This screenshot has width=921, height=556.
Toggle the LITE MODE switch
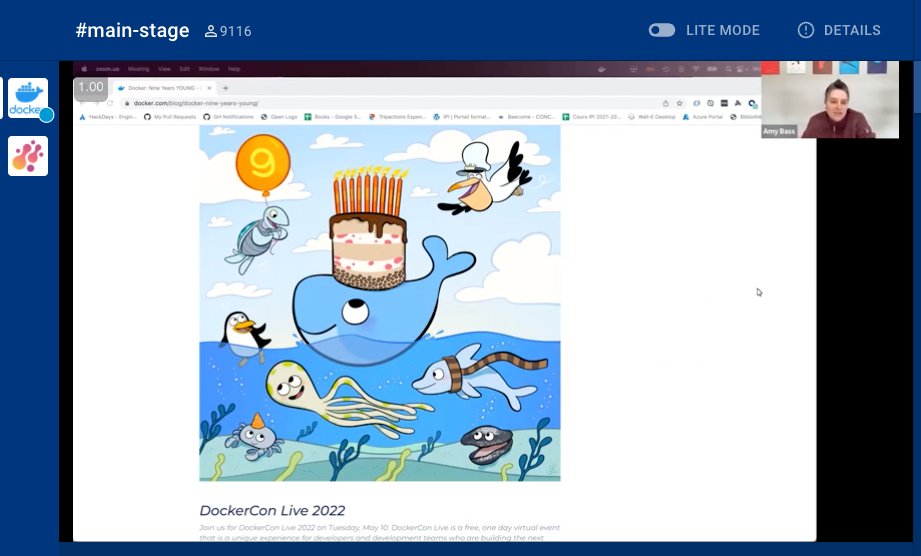661,30
